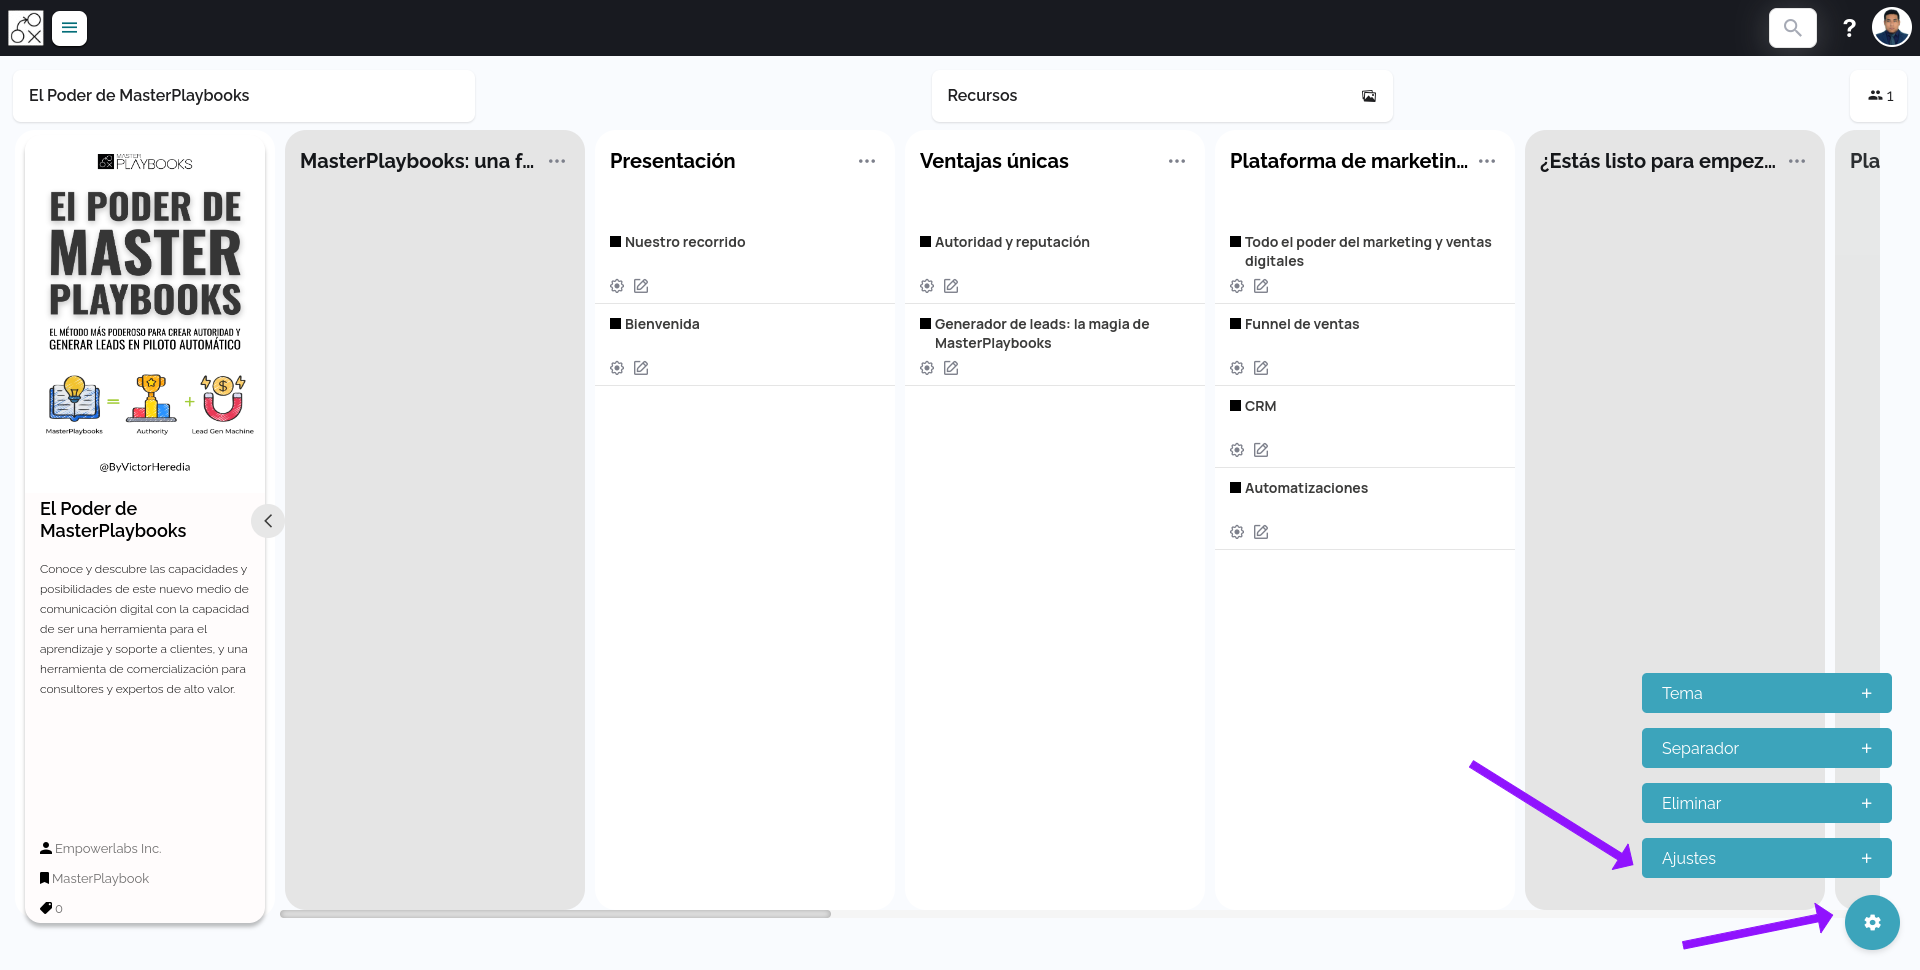Click the CRM item title
The image size is (1920, 970).
click(1260, 406)
